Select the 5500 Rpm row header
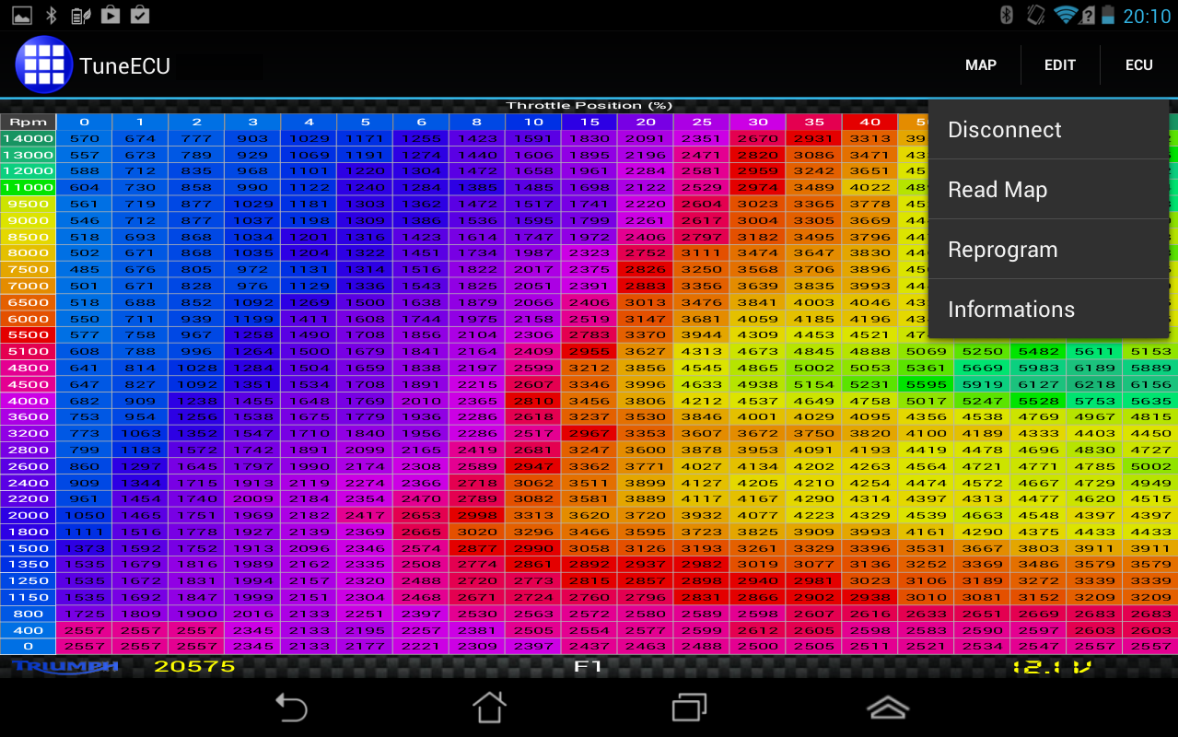This screenshot has width=1178, height=737. point(28,335)
